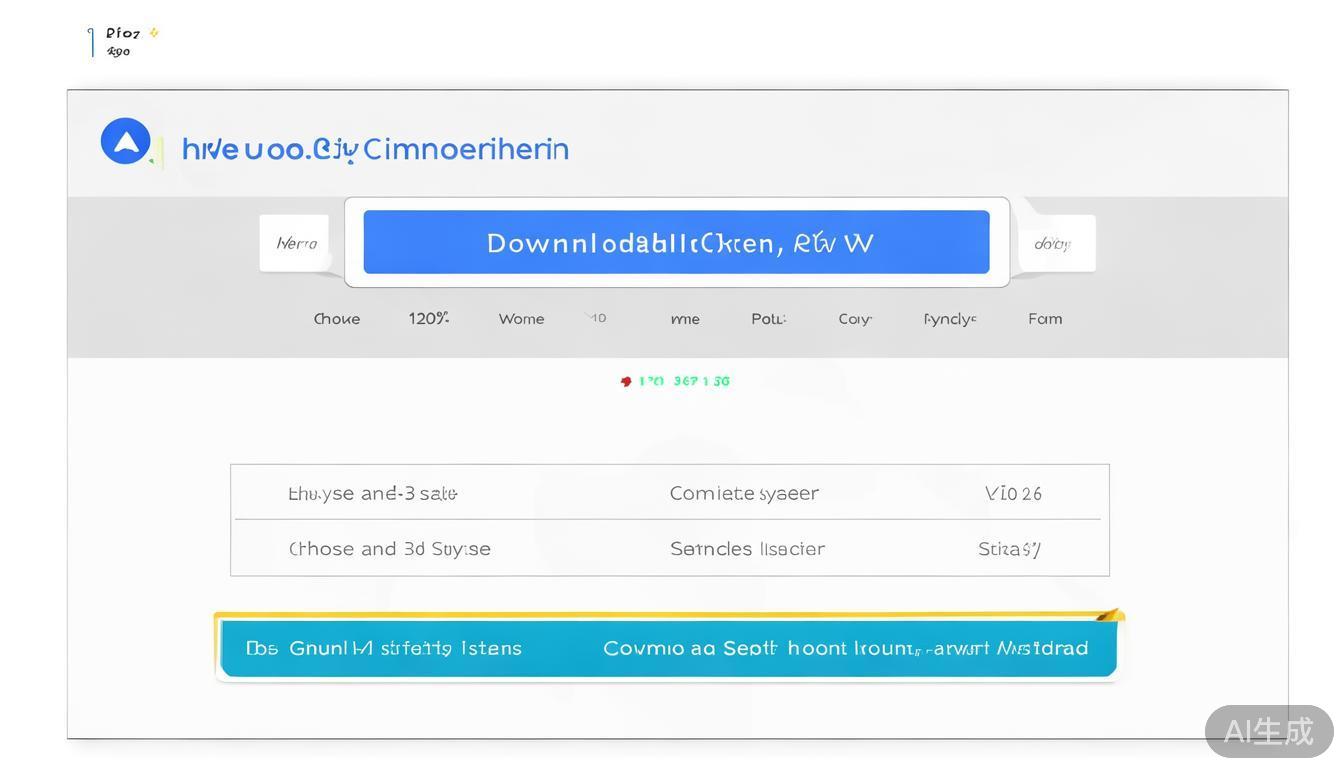Open the Fyndyc nav item
This screenshot has width=1344, height=768.
949,319
